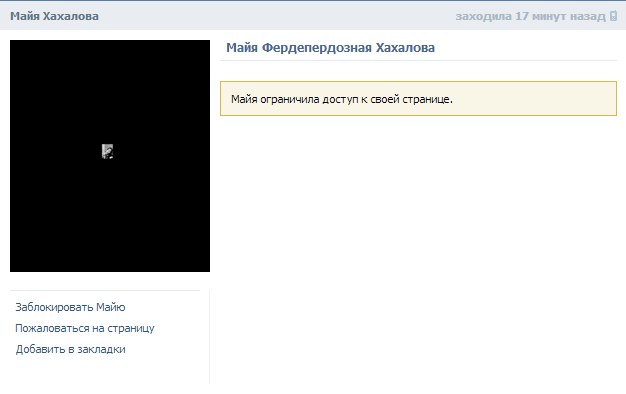
Task: Click the restricted access notice text
Action: coord(342,99)
